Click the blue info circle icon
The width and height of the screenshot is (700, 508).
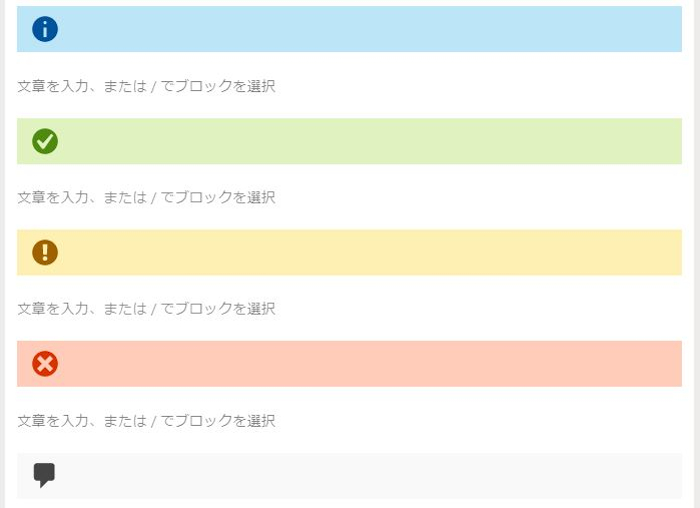pos(45,29)
